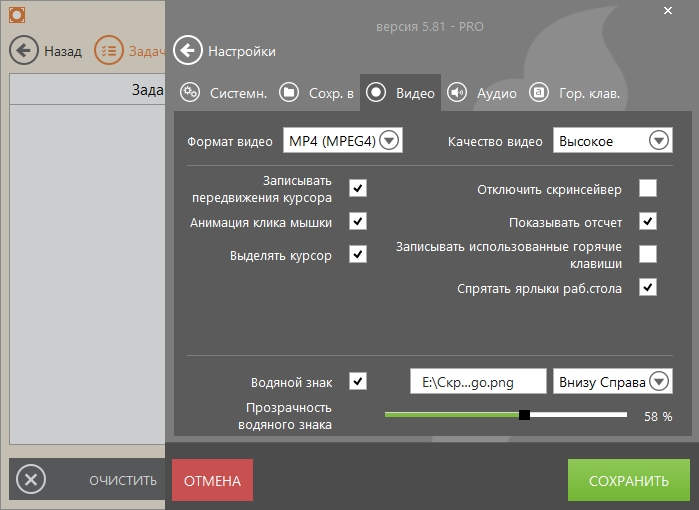
Task: Click the Сохр. в folder icon
Action: [289, 93]
